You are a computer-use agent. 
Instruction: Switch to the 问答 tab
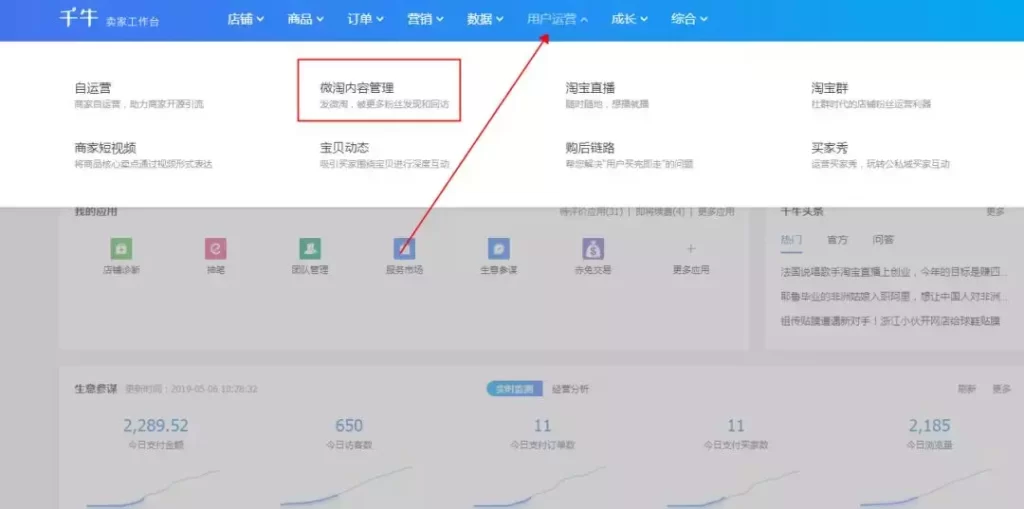[x=884, y=240]
